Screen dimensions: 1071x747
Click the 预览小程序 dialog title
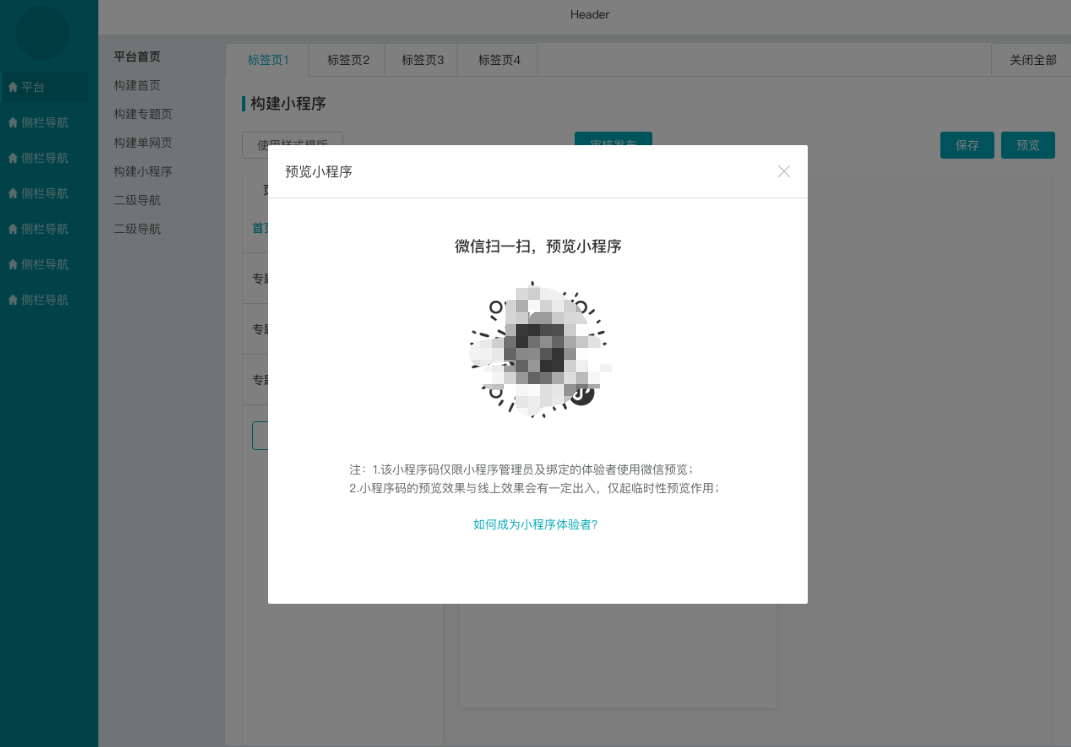pyautogui.click(x=318, y=171)
